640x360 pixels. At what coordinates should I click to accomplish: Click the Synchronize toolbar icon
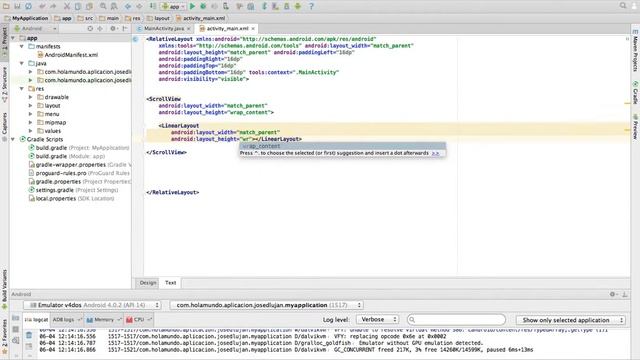click(29, 6)
